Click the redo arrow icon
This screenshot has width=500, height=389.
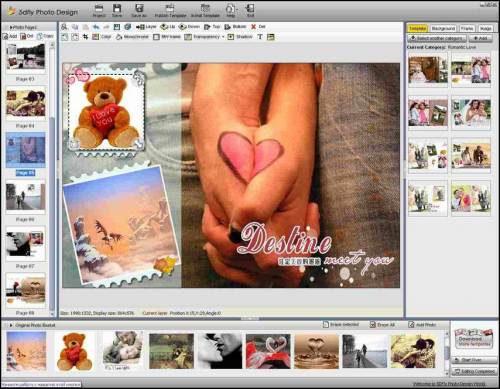106,27
